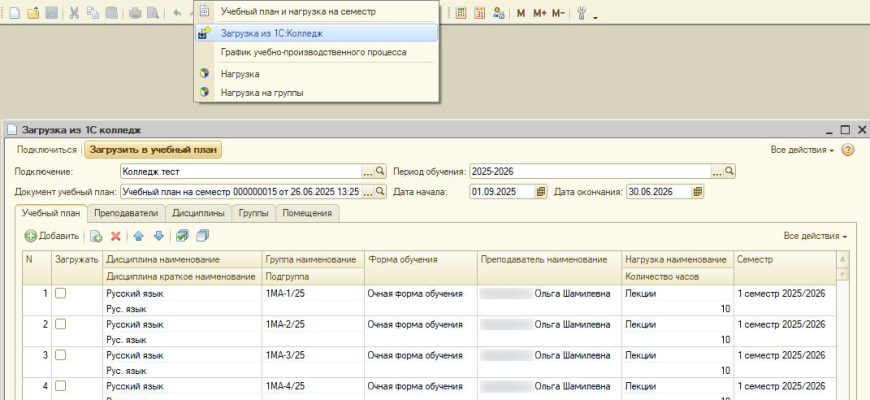The height and width of the screenshot is (400, 870).
Task: Check the Загружать box in row 1
Action: click(60, 294)
